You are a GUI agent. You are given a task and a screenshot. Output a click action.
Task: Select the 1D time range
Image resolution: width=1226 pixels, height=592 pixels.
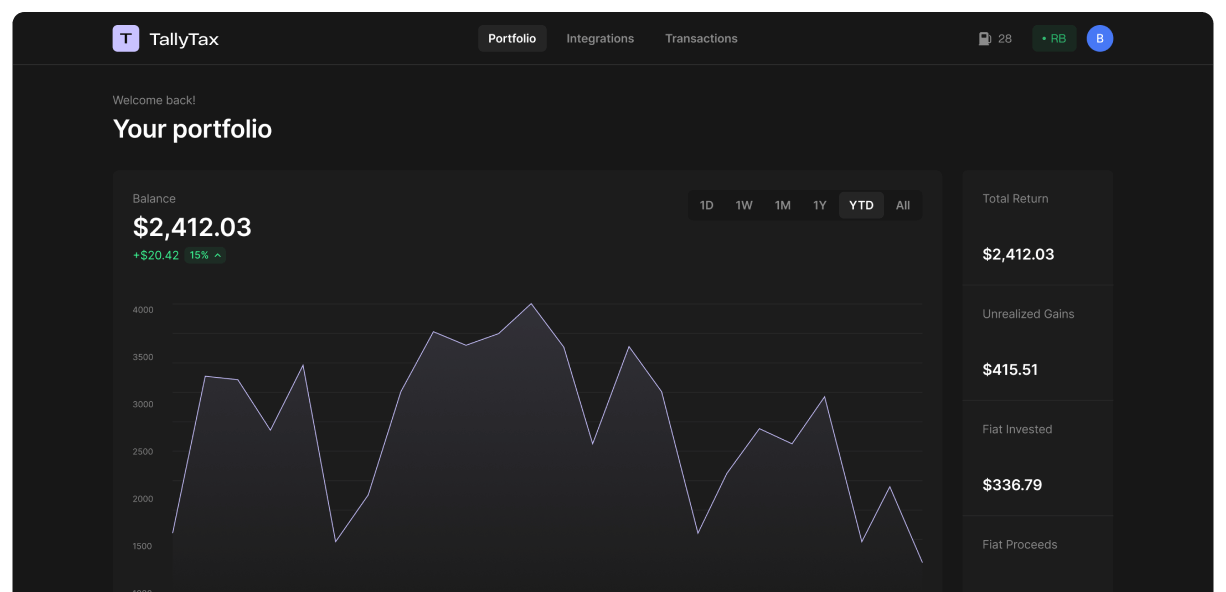click(x=706, y=206)
